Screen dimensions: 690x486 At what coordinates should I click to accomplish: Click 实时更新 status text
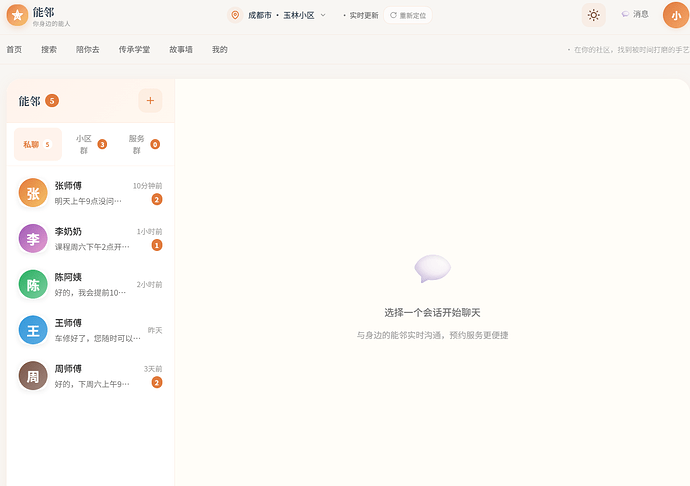click(363, 15)
